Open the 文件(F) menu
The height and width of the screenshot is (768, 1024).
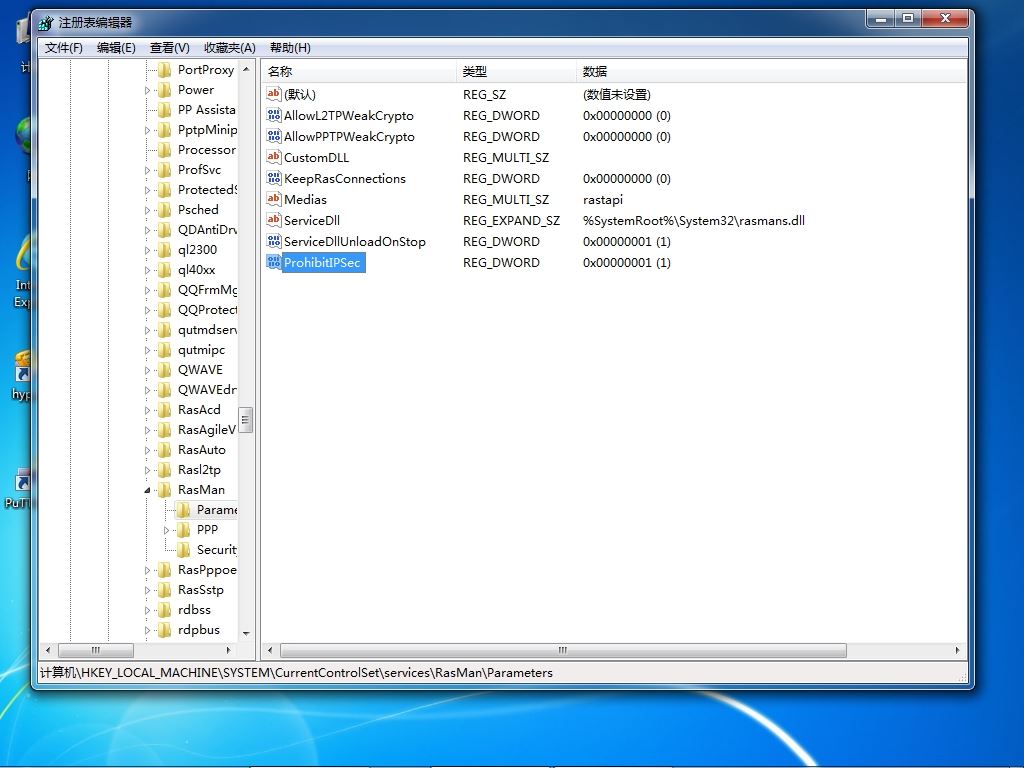(x=63, y=48)
